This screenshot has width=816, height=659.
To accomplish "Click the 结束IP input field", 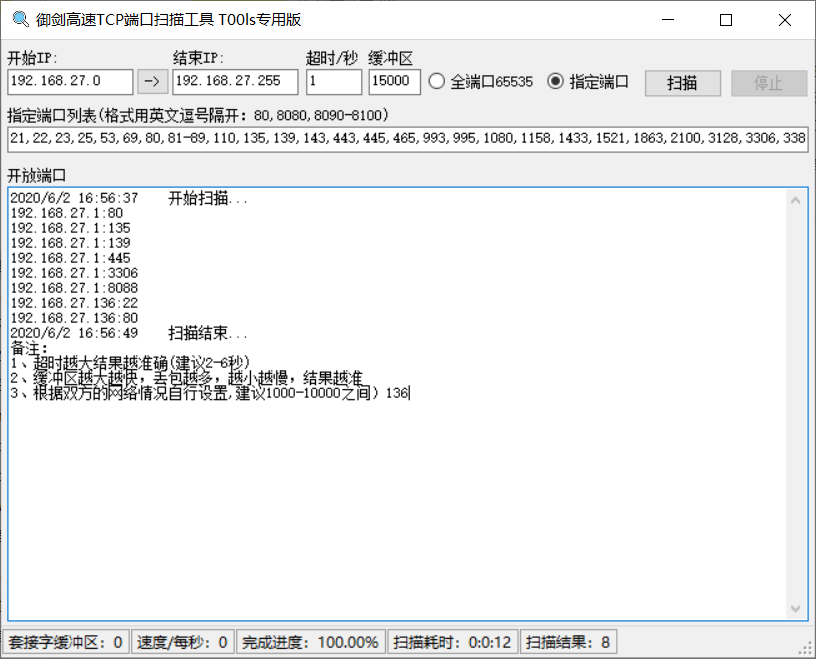I will click(234, 82).
